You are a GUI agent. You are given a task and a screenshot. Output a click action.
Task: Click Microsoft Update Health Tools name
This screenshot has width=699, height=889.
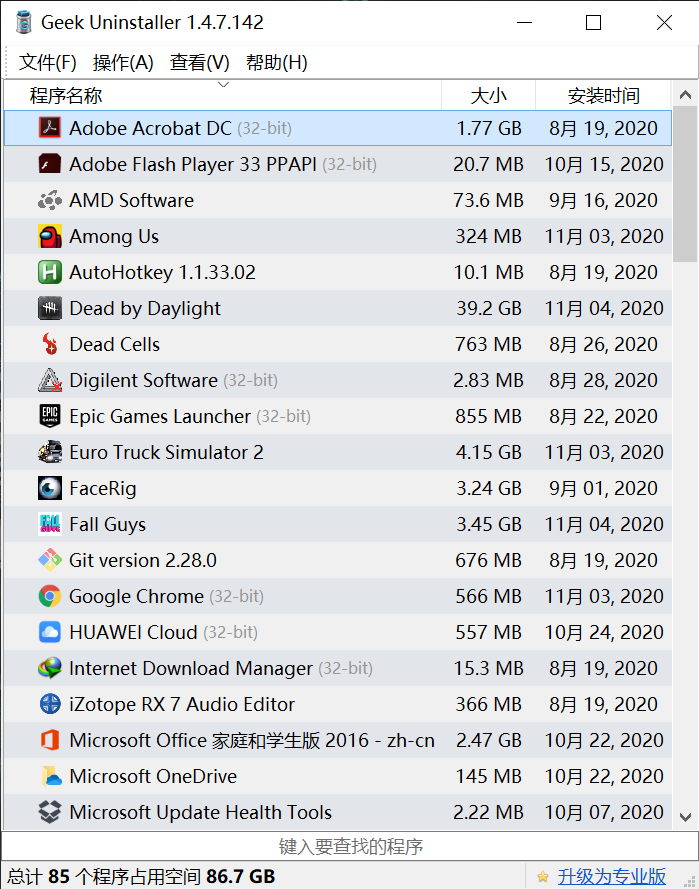201,812
